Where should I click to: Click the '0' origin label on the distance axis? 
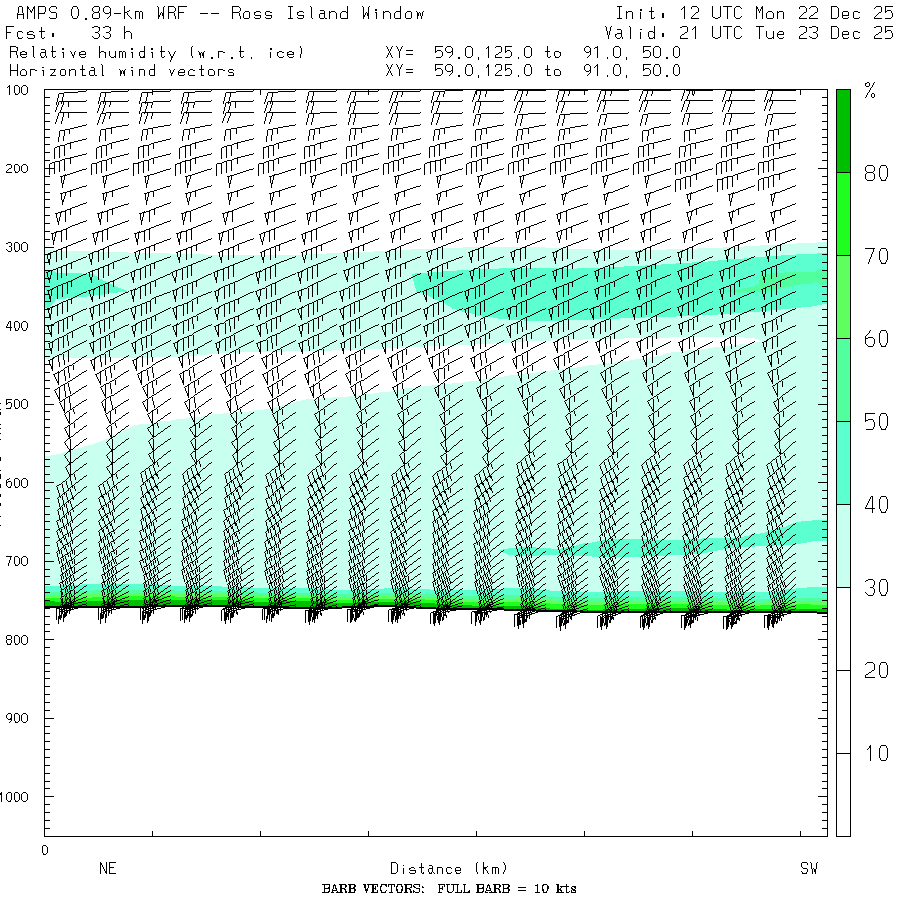tap(44, 850)
